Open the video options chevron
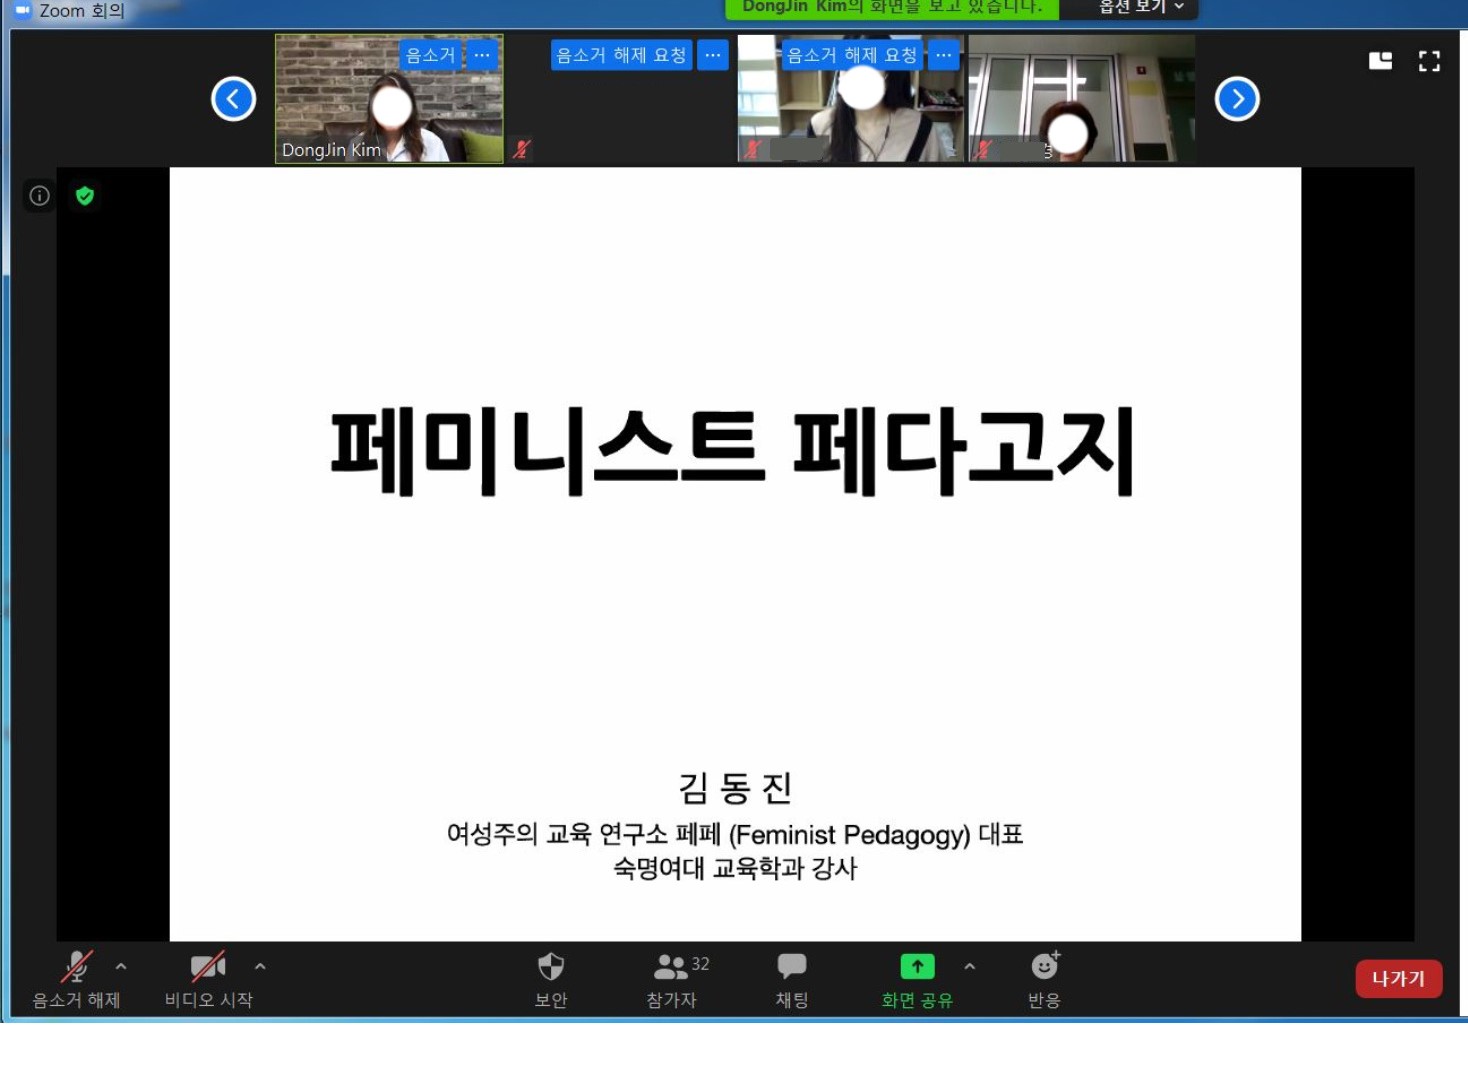1468x1065 pixels. pos(259,968)
